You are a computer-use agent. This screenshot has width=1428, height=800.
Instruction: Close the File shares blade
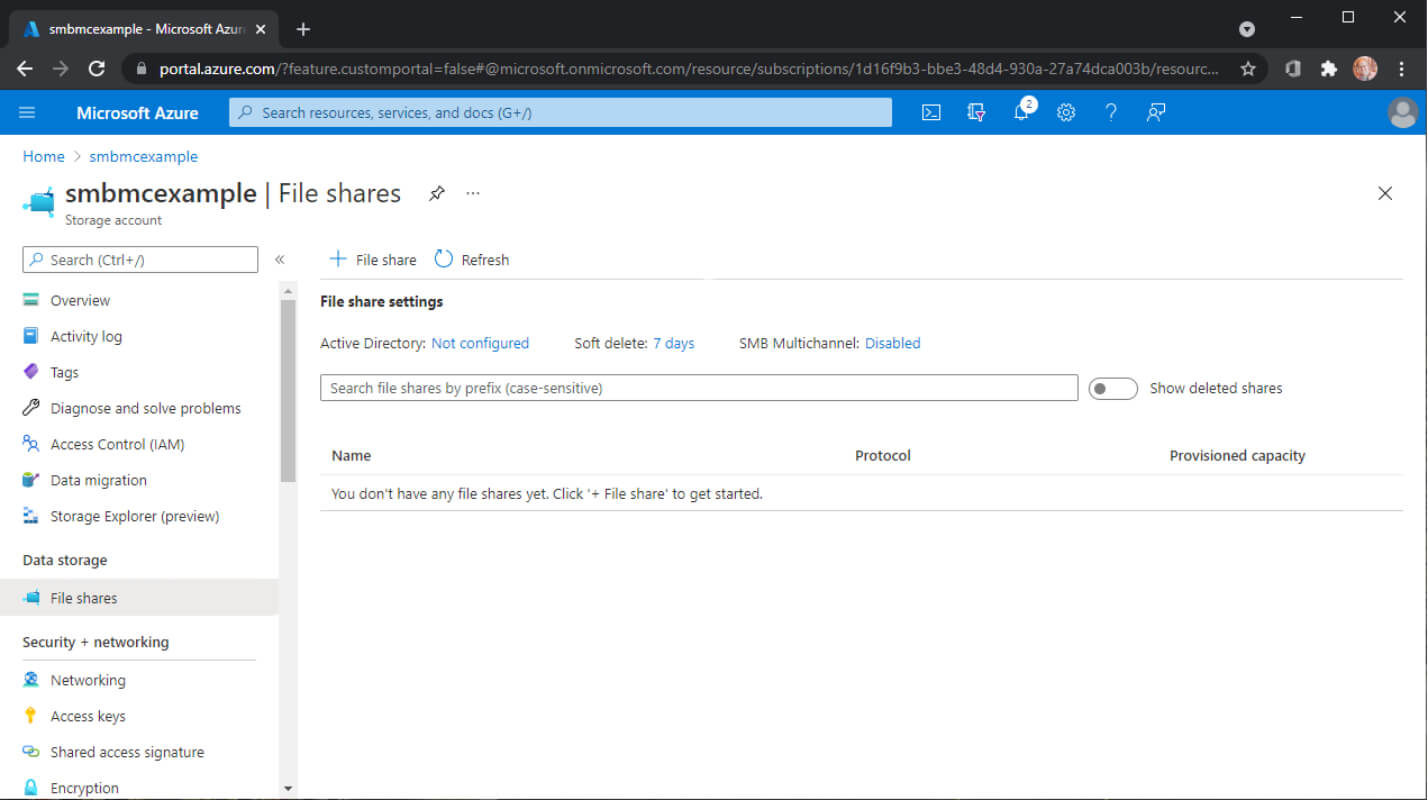1385,193
